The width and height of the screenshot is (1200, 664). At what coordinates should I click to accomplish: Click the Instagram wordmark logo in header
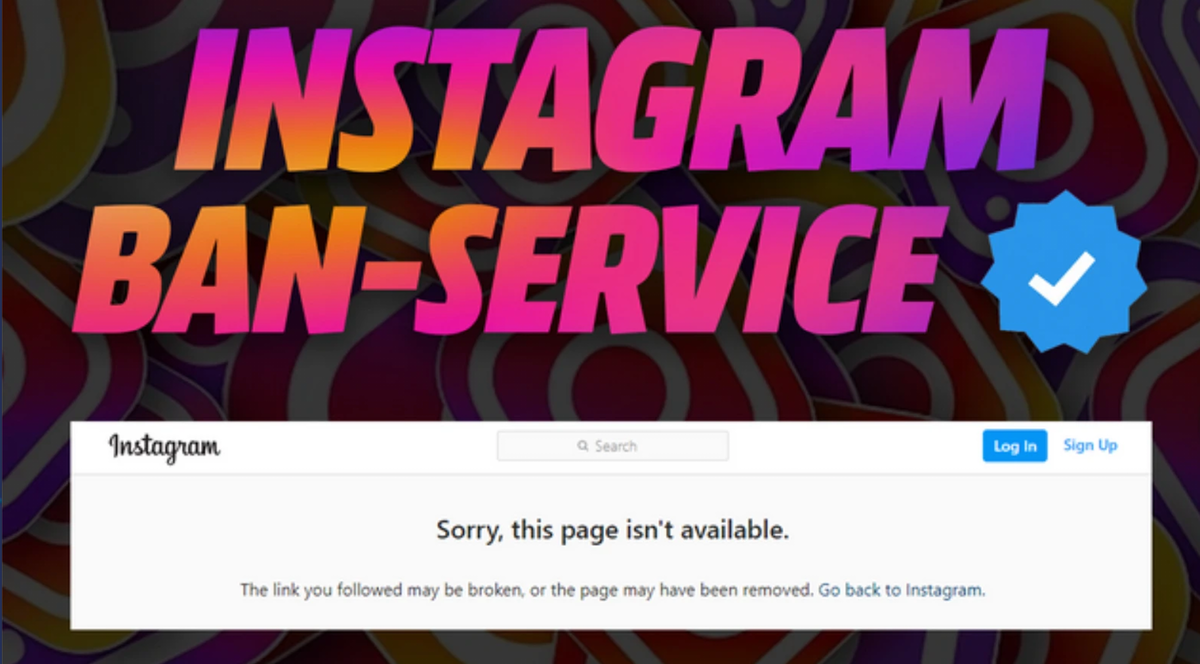point(164,447)
